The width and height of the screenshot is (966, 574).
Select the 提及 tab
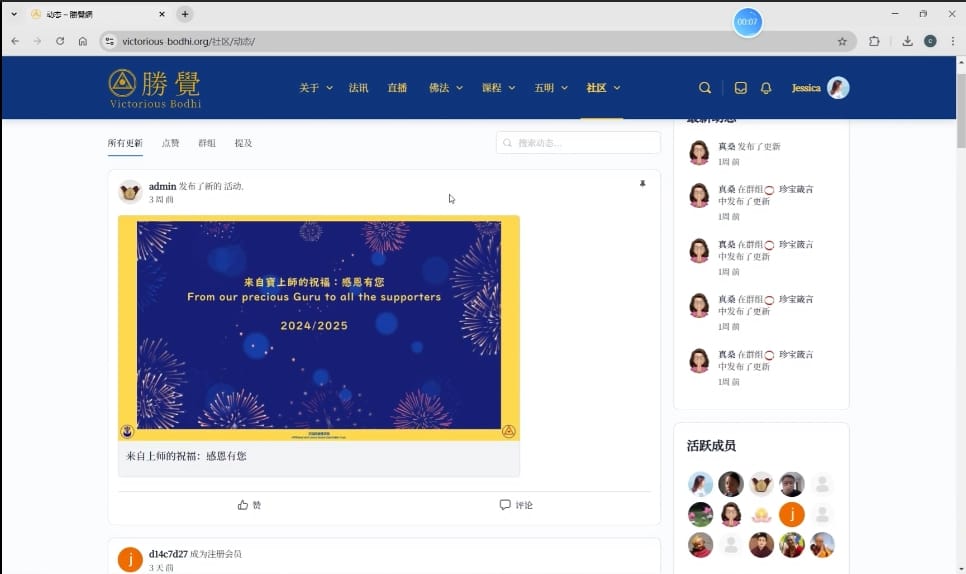[243, 143]
